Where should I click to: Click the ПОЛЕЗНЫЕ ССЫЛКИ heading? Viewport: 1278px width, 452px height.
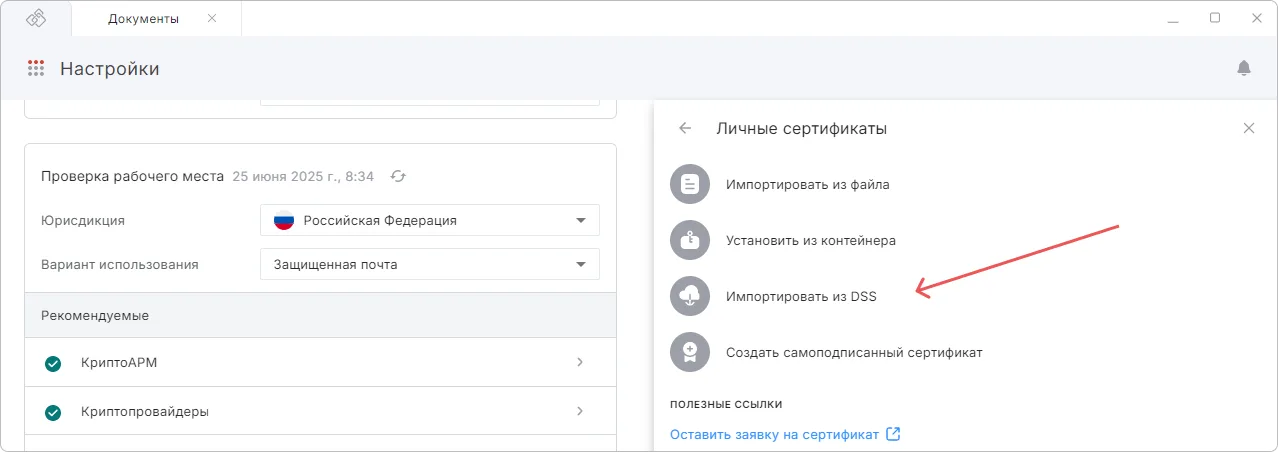point(726,404)
